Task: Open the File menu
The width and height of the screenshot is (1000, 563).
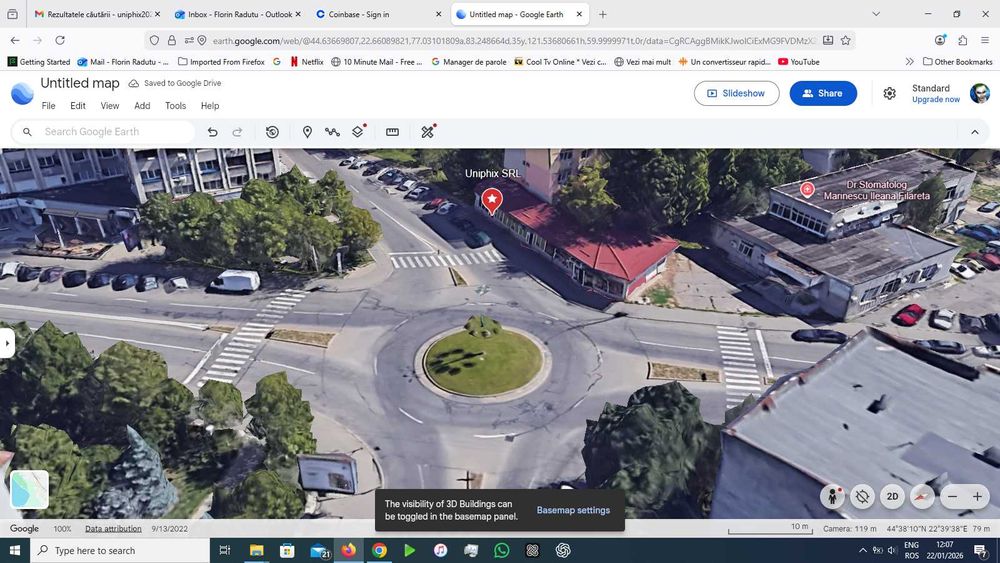Action: (x=48, y=106)
